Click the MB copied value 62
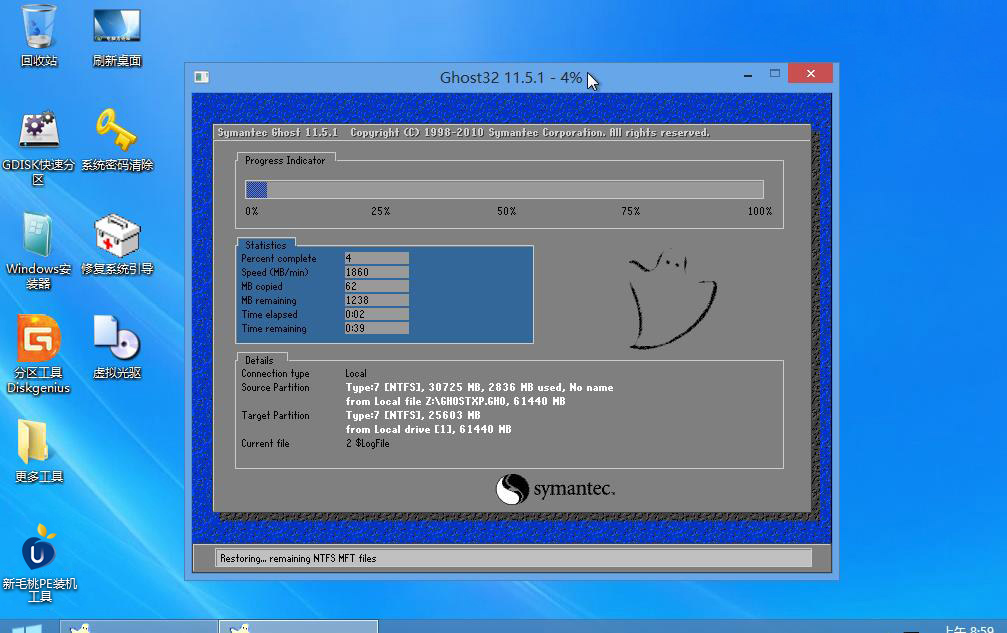This screenshot has height=633, width=1007. click(x=376, y=286)
